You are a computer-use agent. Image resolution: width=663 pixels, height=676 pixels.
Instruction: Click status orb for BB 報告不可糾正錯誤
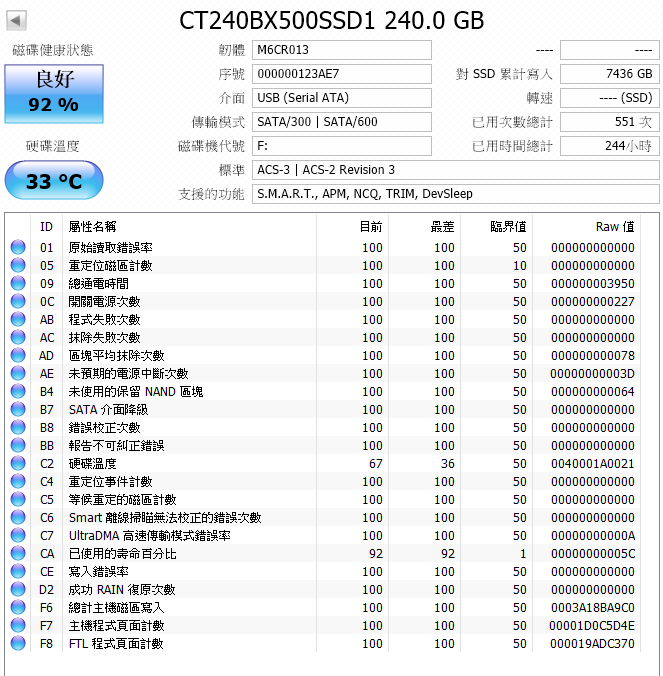pyautogui.click(x=18, y=445)
